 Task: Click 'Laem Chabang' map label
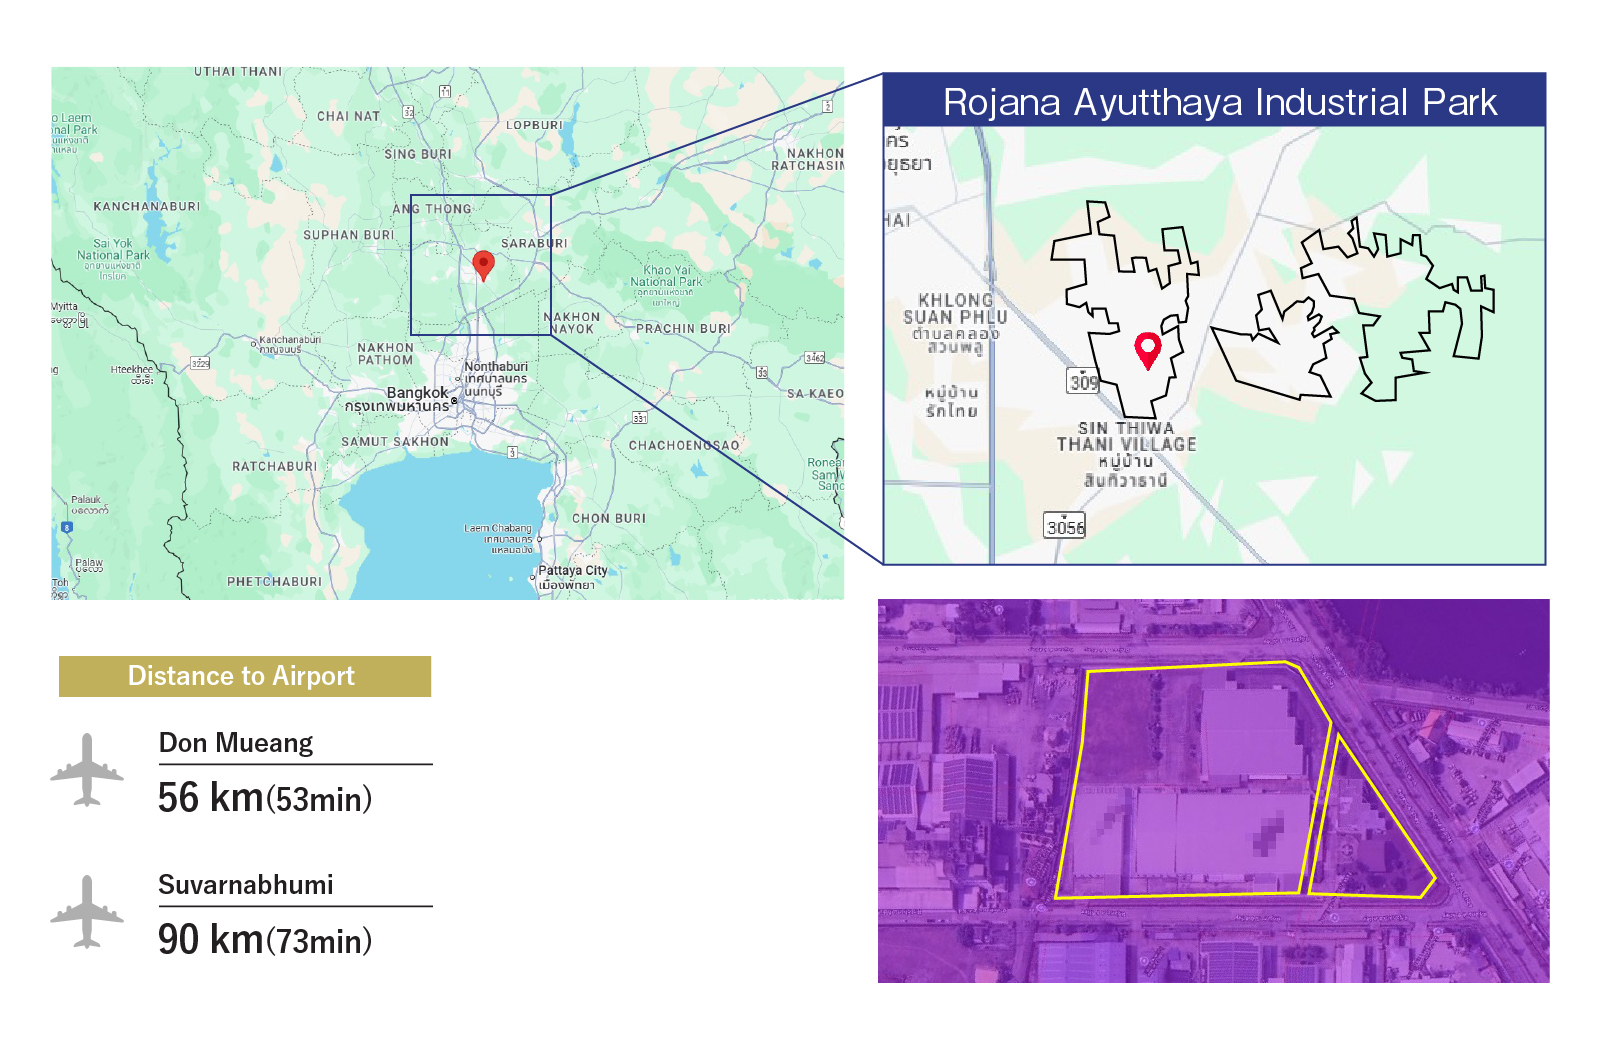click(498, 528)
